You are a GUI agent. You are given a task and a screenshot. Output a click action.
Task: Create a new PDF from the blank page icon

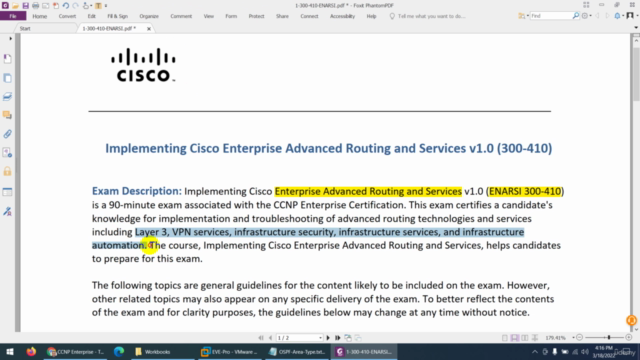(x=56, y=6)
